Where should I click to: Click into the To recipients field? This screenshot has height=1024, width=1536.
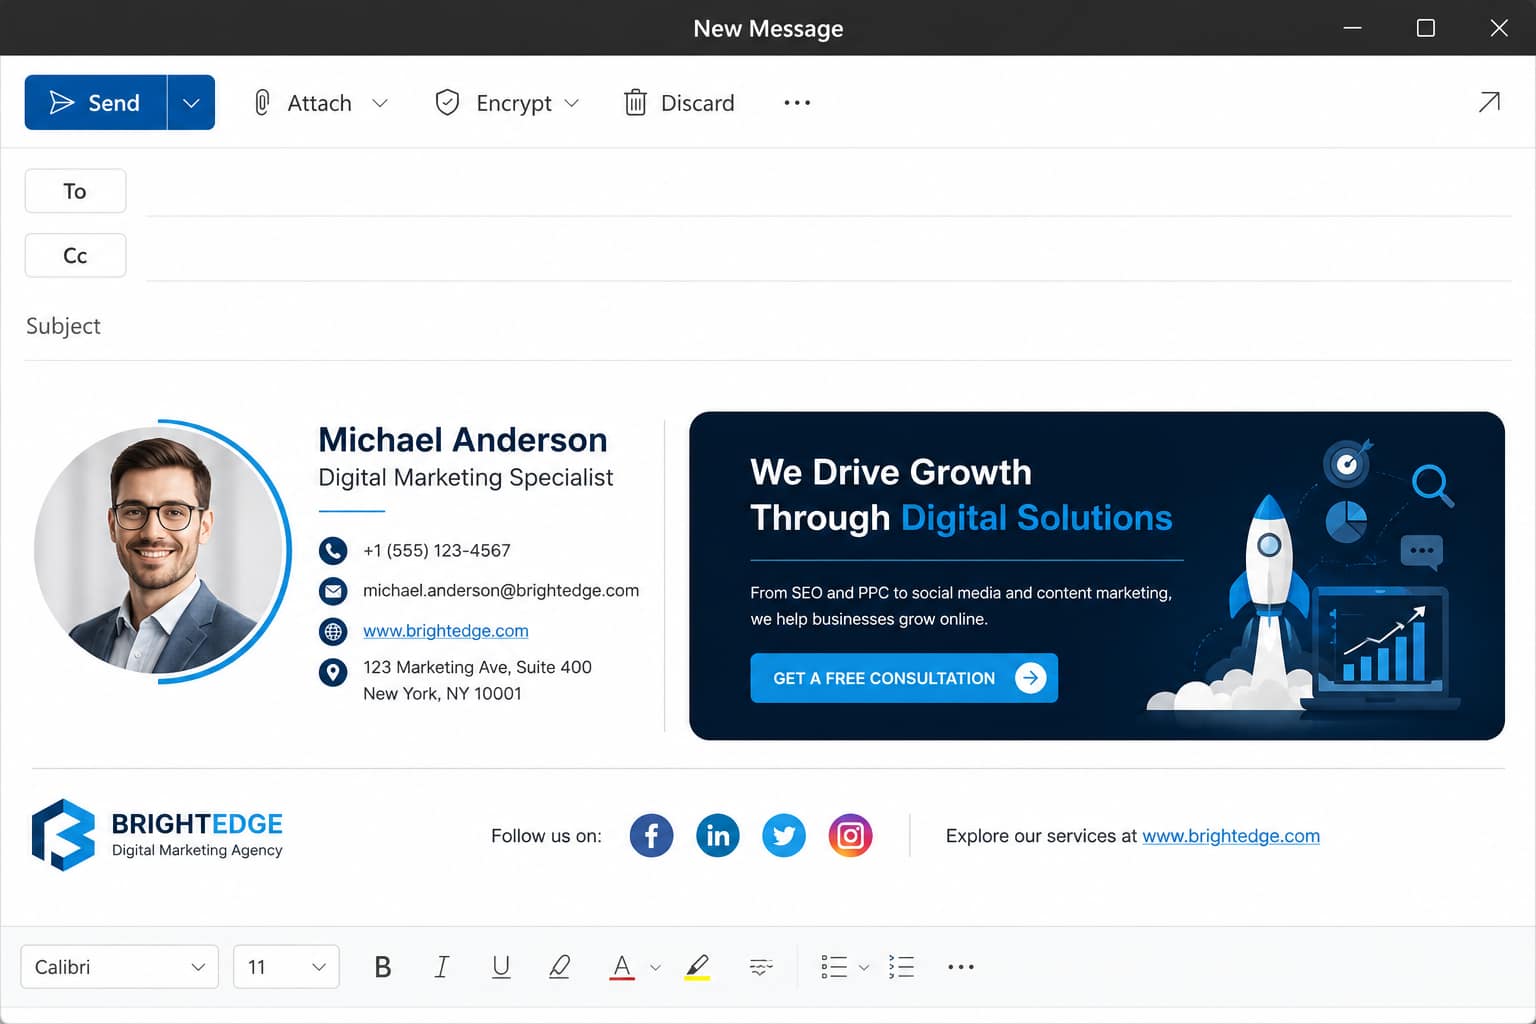tap(828, 191)
